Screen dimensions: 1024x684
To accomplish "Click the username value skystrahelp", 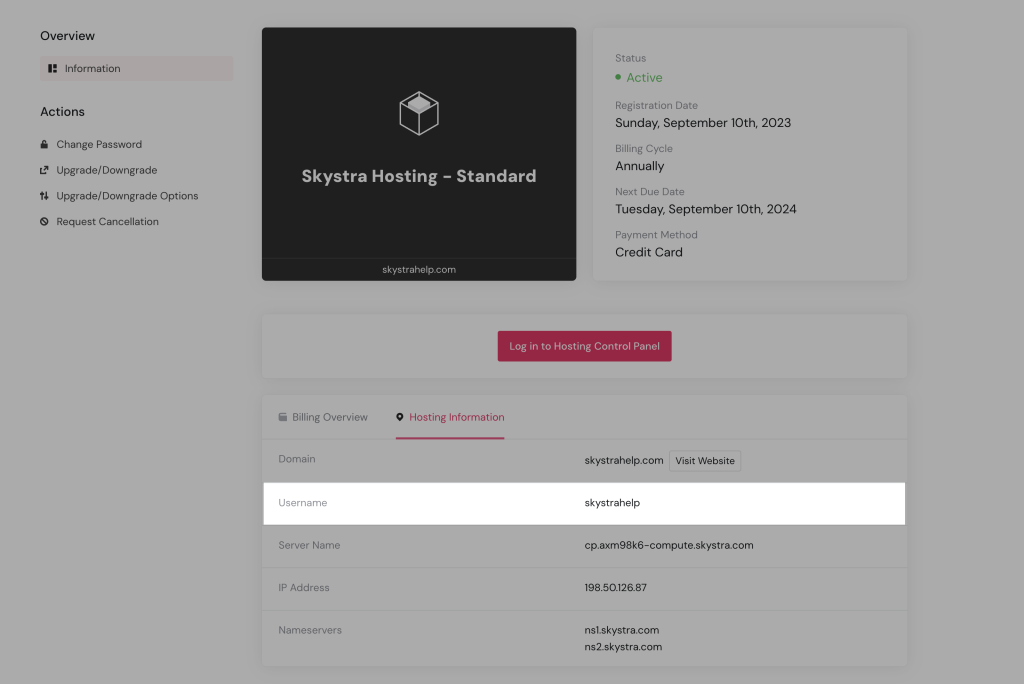I will (x=612, y=503).
